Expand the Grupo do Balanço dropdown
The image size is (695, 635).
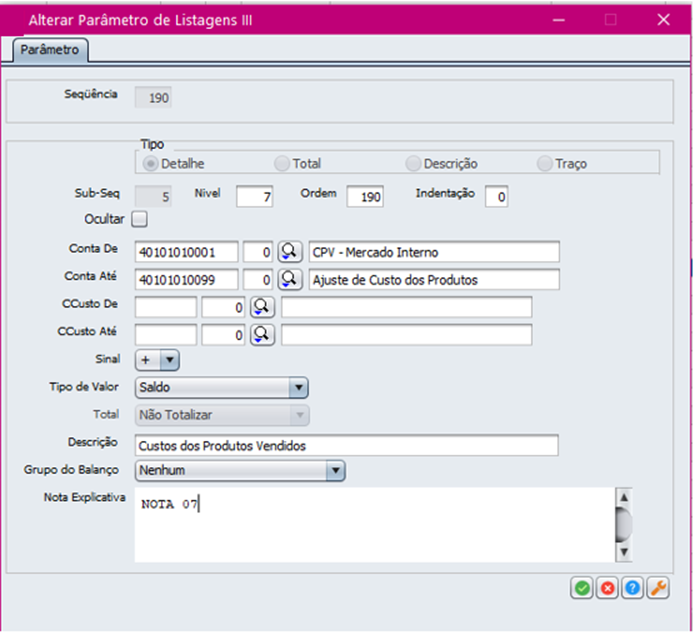[x=335, y=469]
